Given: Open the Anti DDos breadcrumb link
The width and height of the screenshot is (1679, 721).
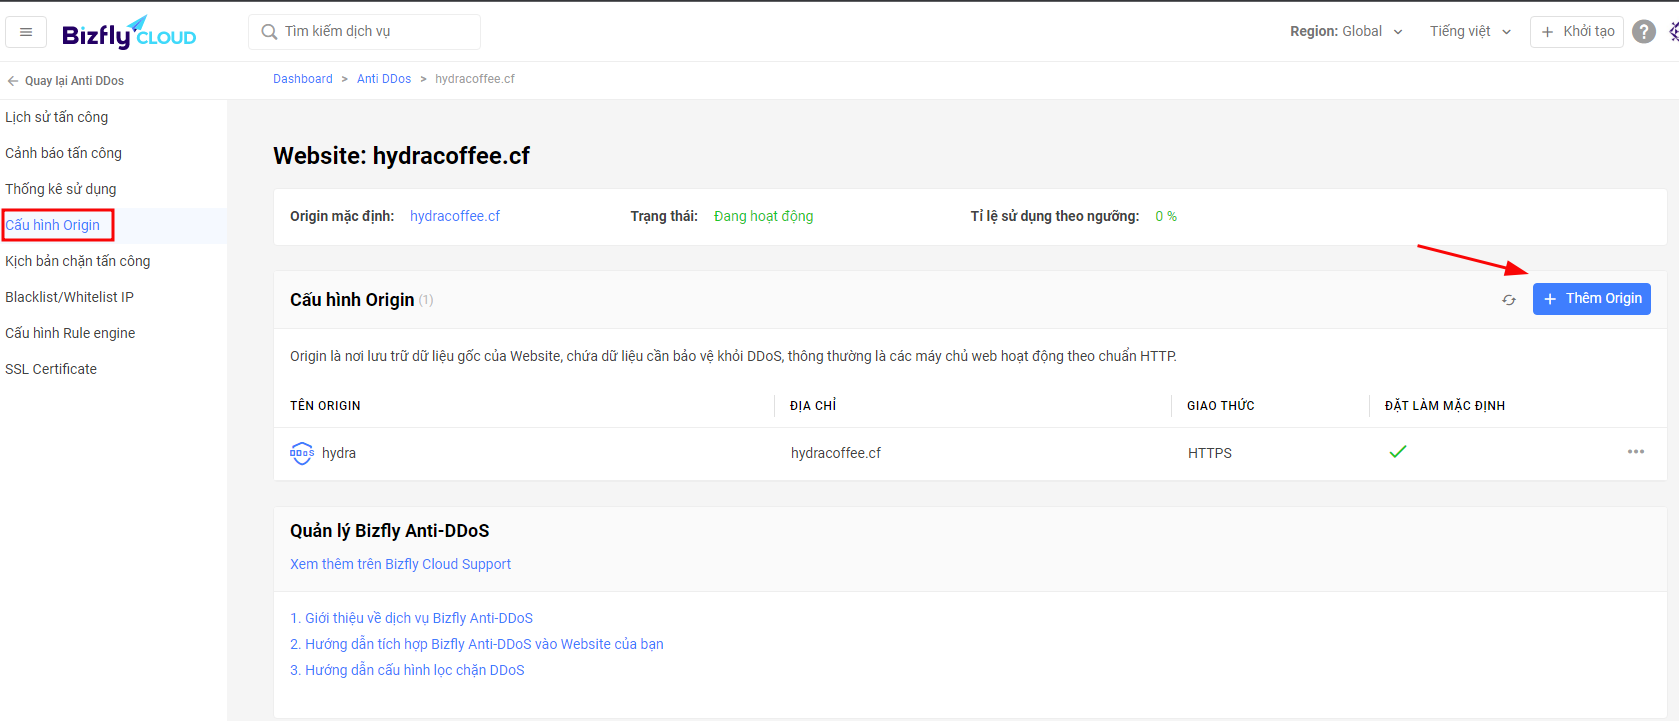Looking at the screenshot, I should (384, 79).
